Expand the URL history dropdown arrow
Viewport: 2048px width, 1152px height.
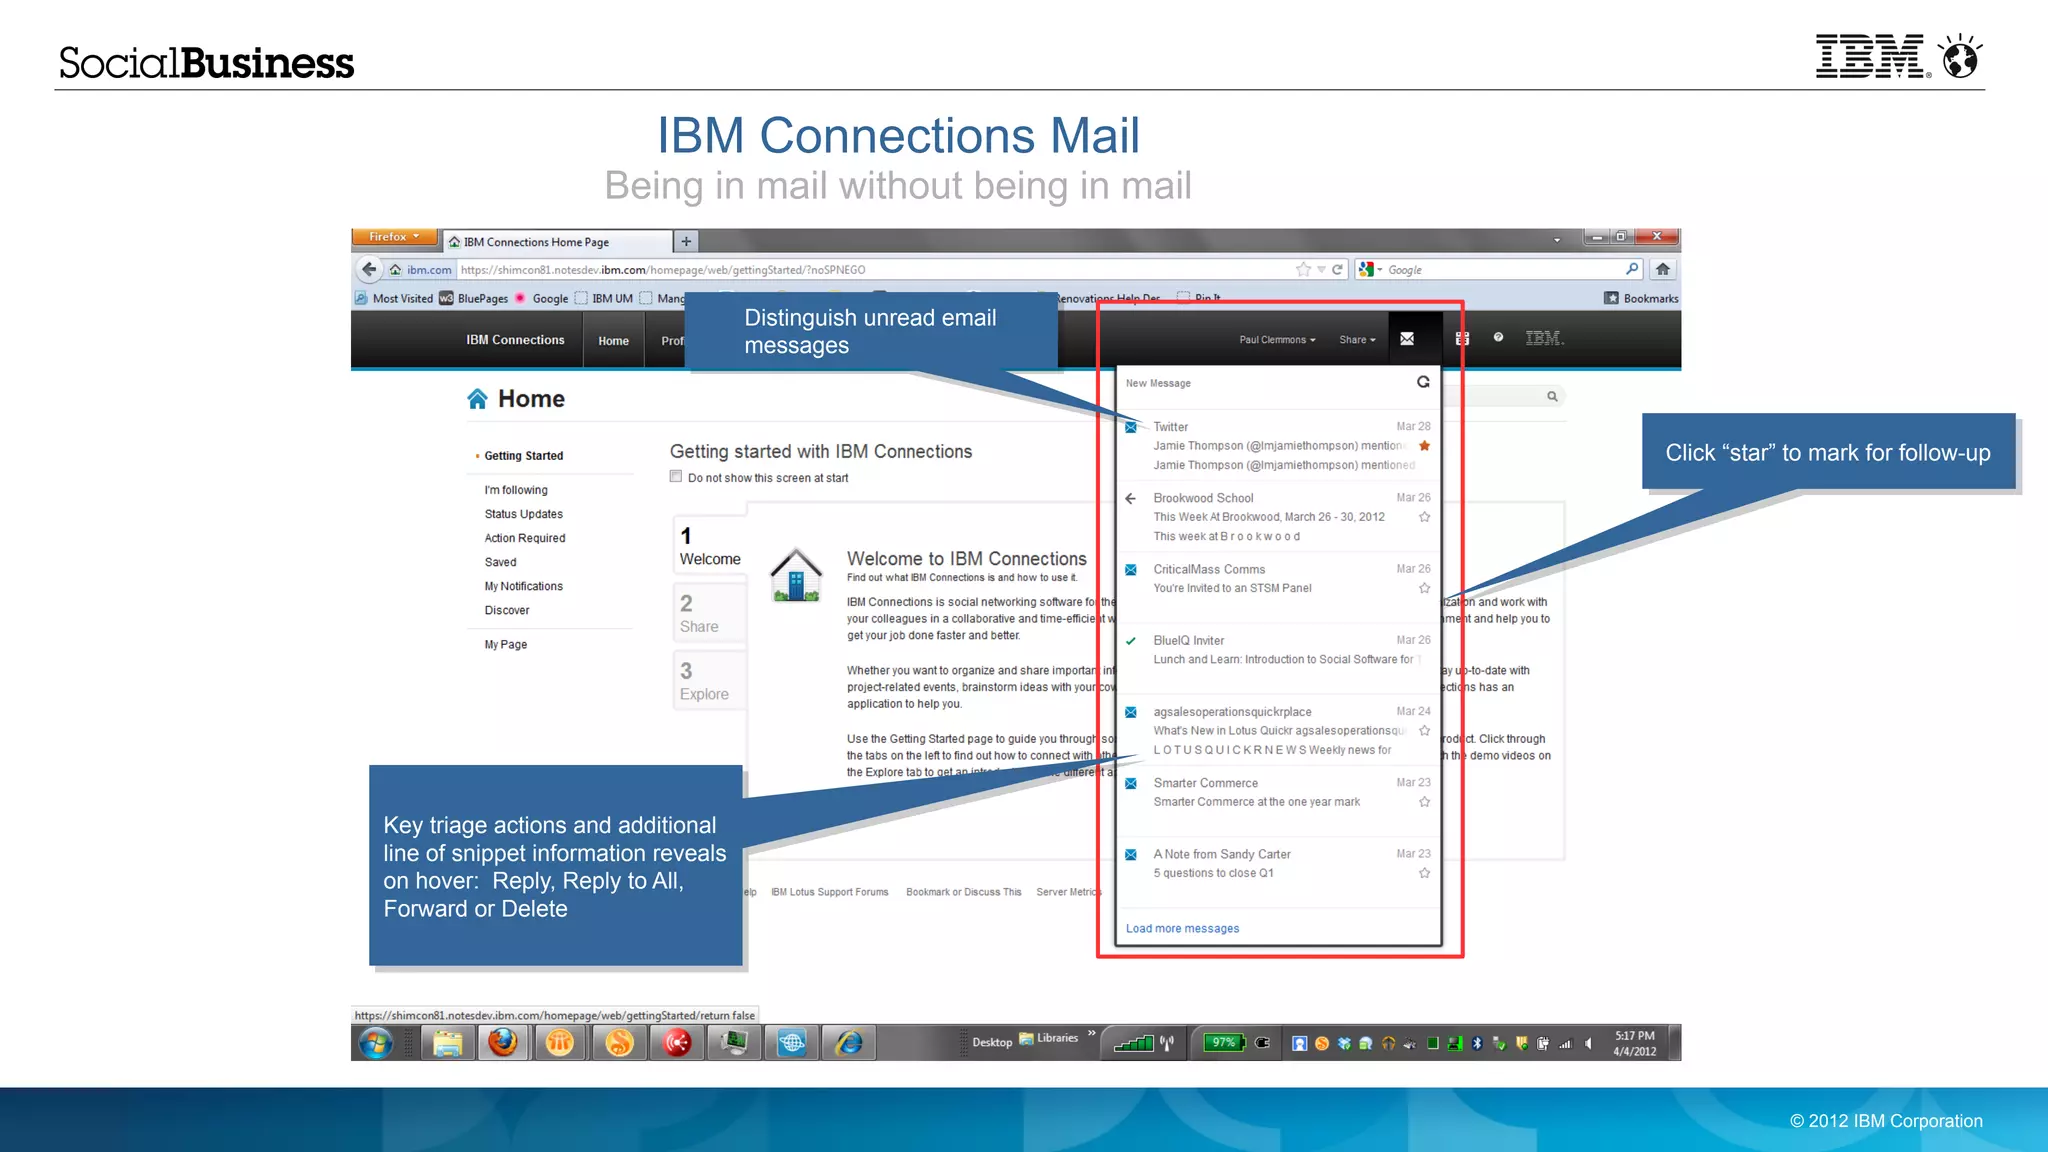coord(1321,269)
